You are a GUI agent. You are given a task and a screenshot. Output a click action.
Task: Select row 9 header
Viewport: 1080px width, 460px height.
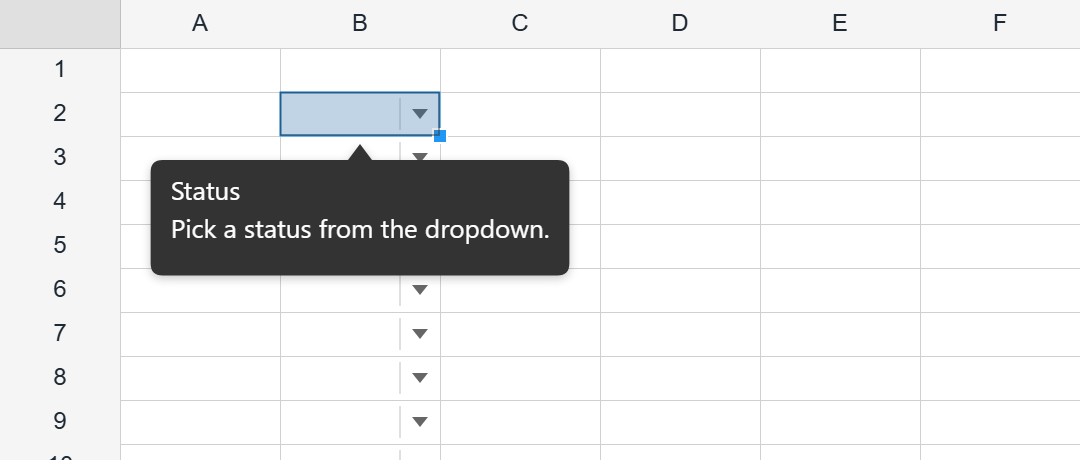tap(60, 423)
